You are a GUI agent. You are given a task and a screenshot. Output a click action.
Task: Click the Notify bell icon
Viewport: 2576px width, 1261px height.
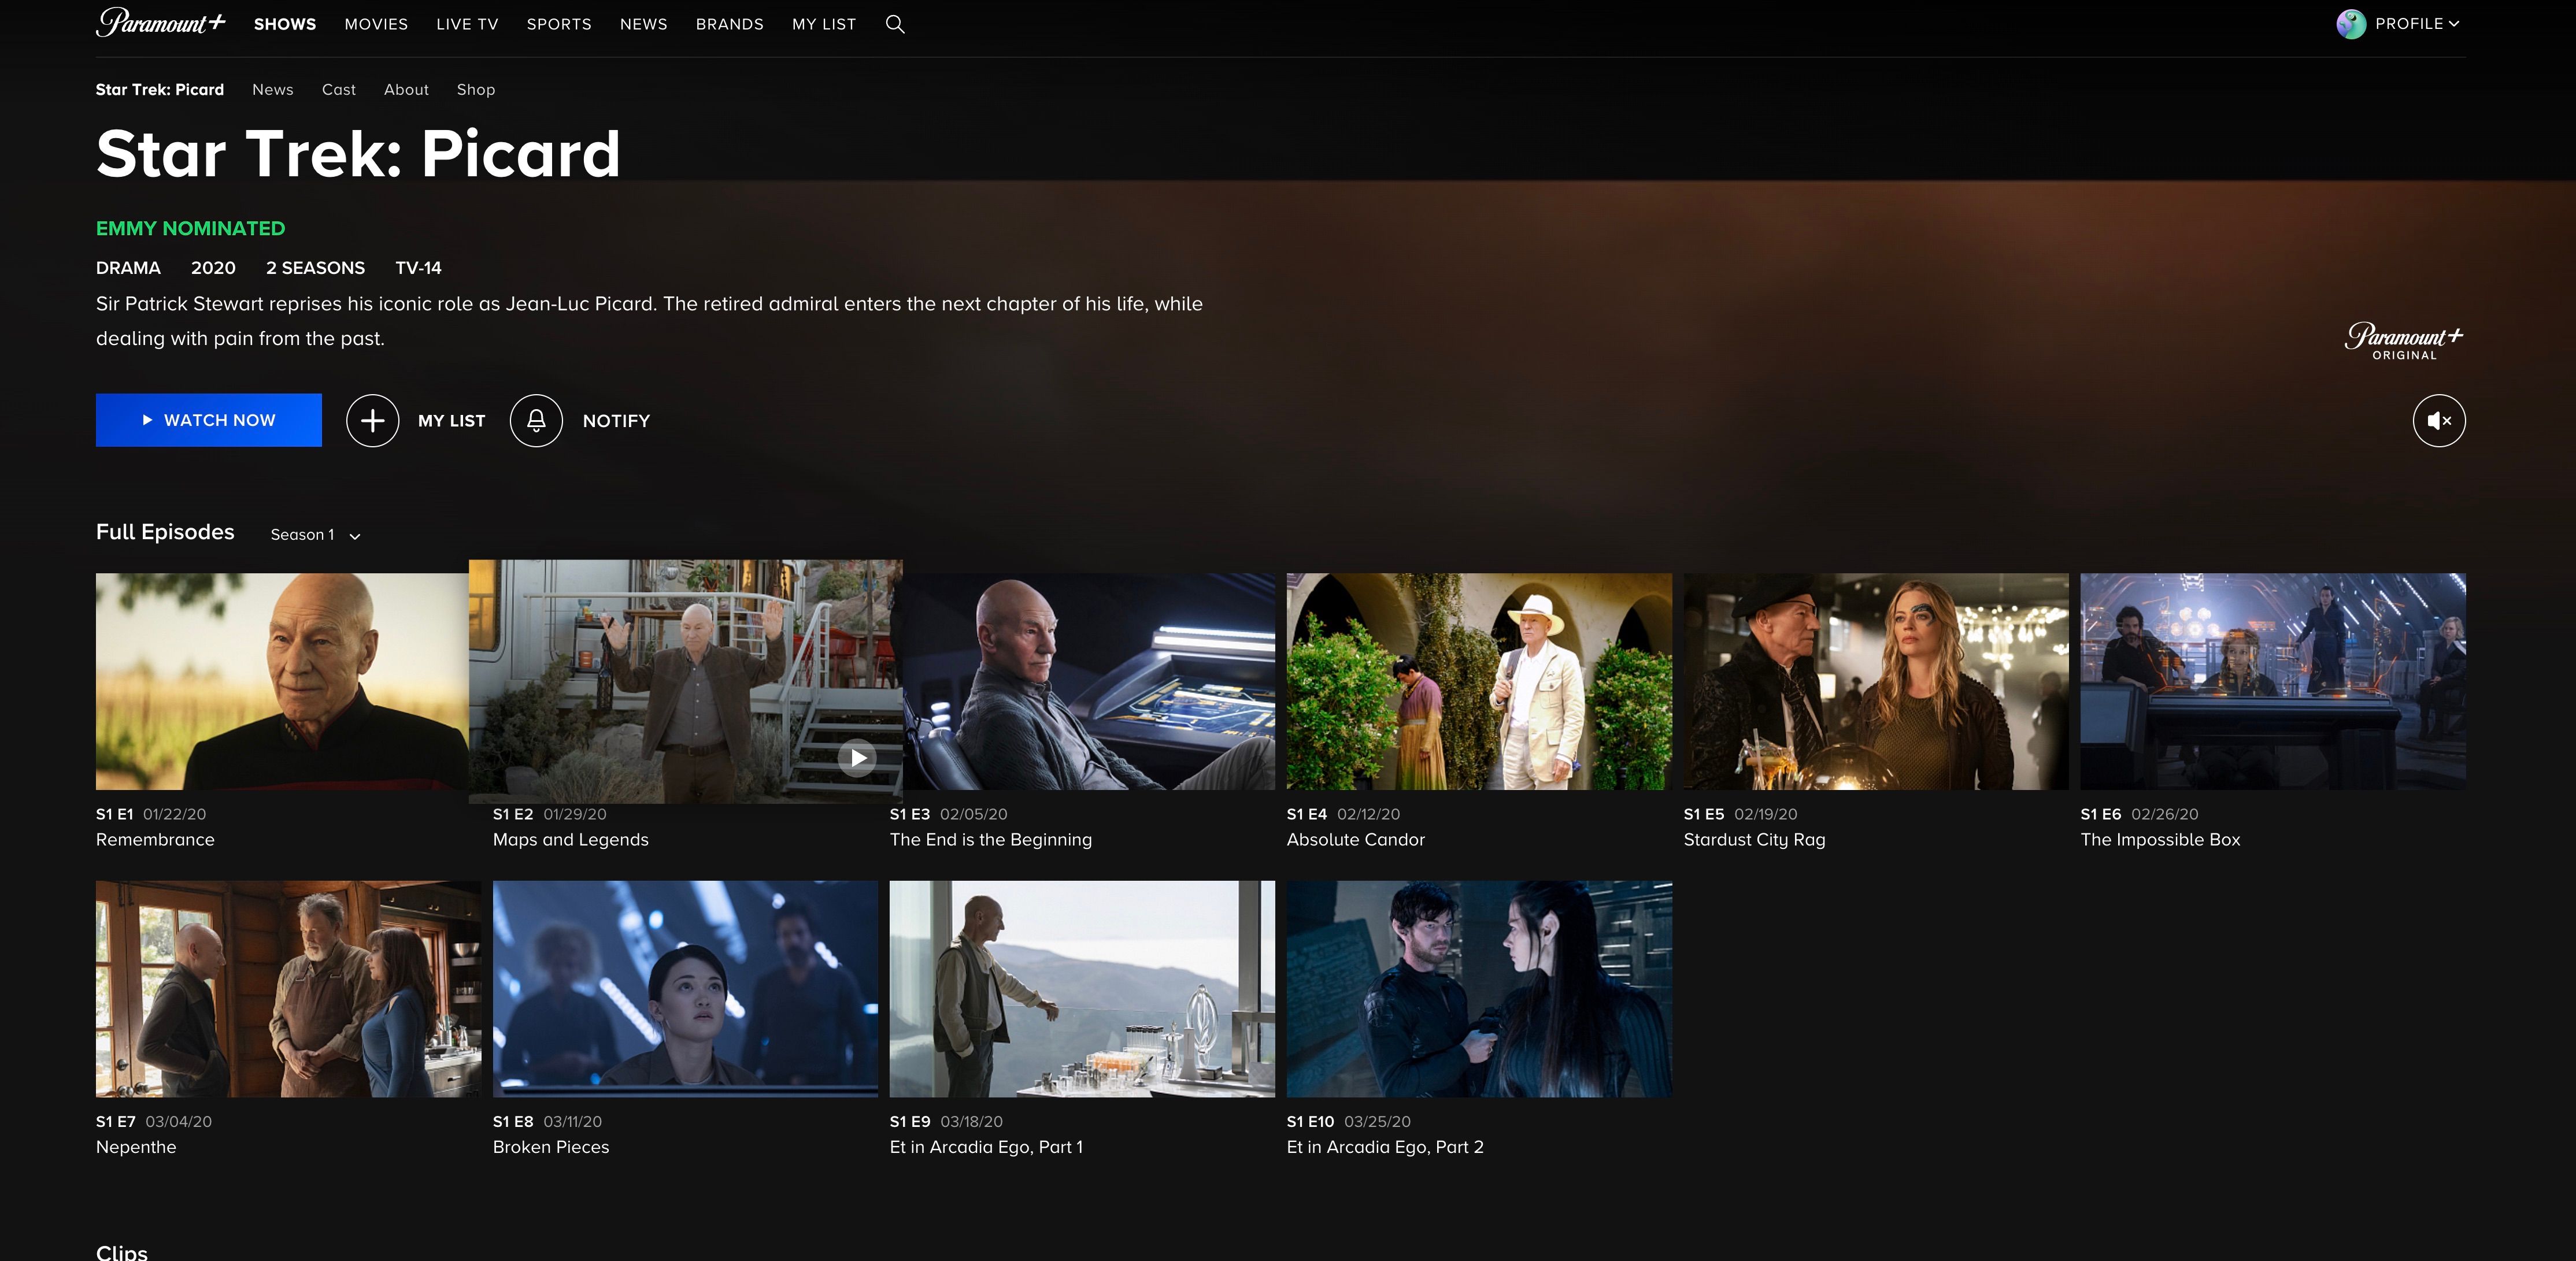pyautogui.click(x=536, y=420)
